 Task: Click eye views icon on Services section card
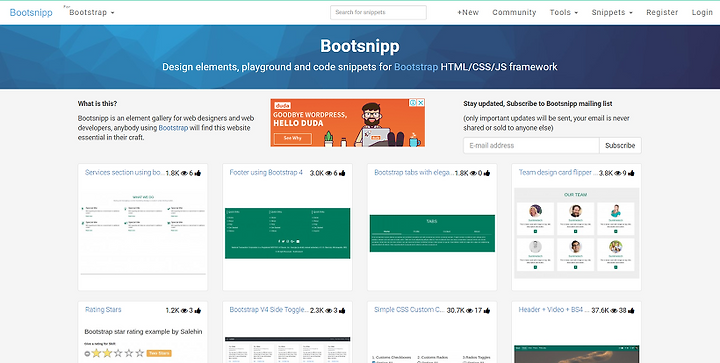point(184,173)
